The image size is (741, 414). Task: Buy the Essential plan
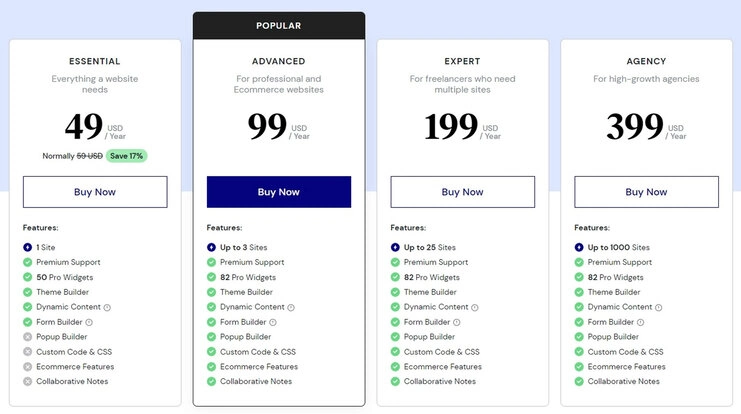[x=95, y=192]
